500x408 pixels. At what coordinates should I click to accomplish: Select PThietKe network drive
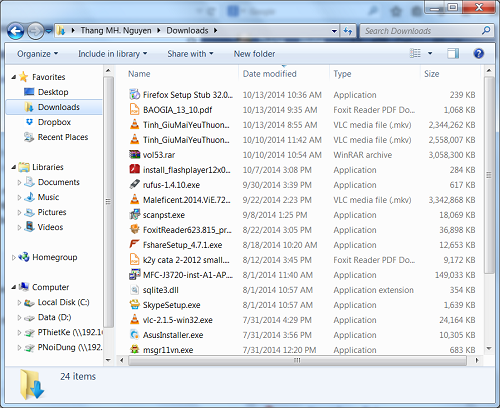[x=69, y=332]
